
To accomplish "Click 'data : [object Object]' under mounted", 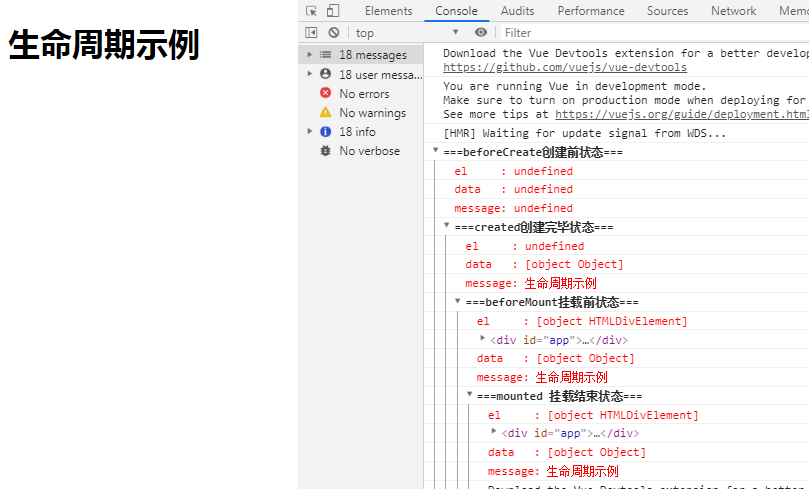I will coord(567,452).
